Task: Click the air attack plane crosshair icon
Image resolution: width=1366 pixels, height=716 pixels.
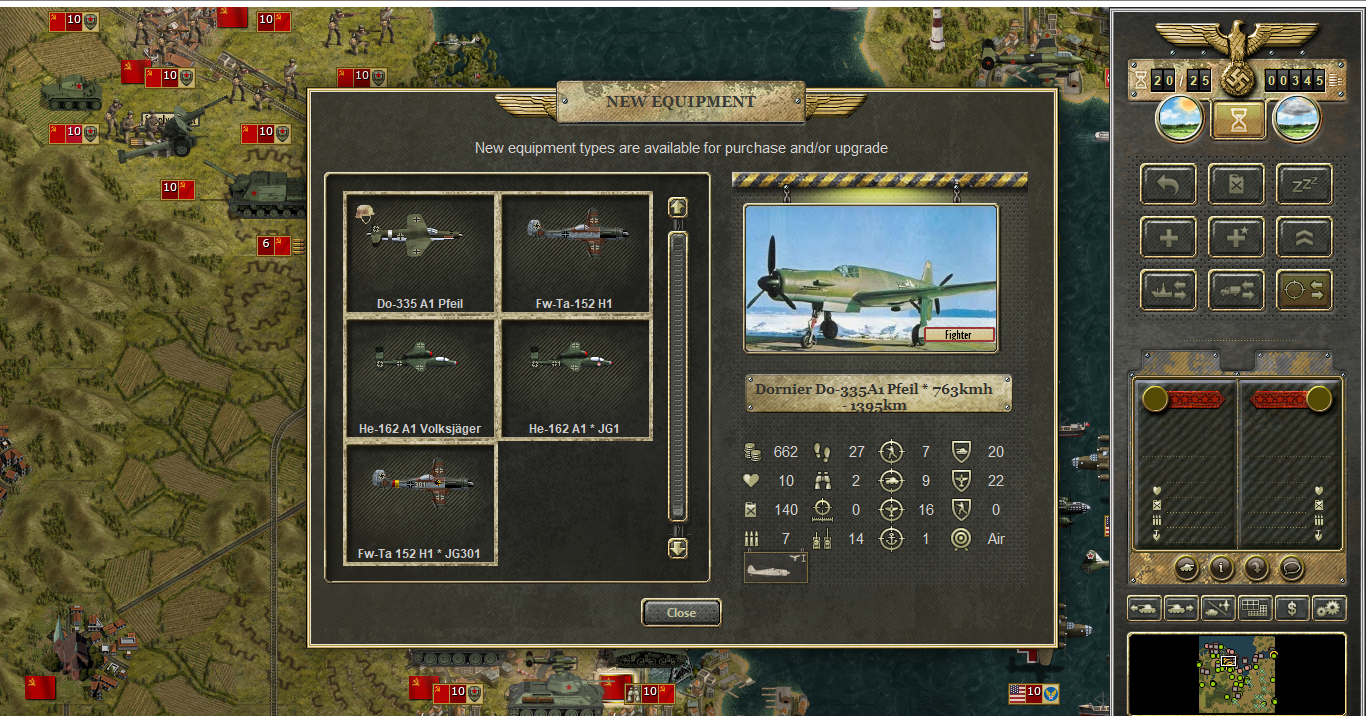Action: point(893,509)
